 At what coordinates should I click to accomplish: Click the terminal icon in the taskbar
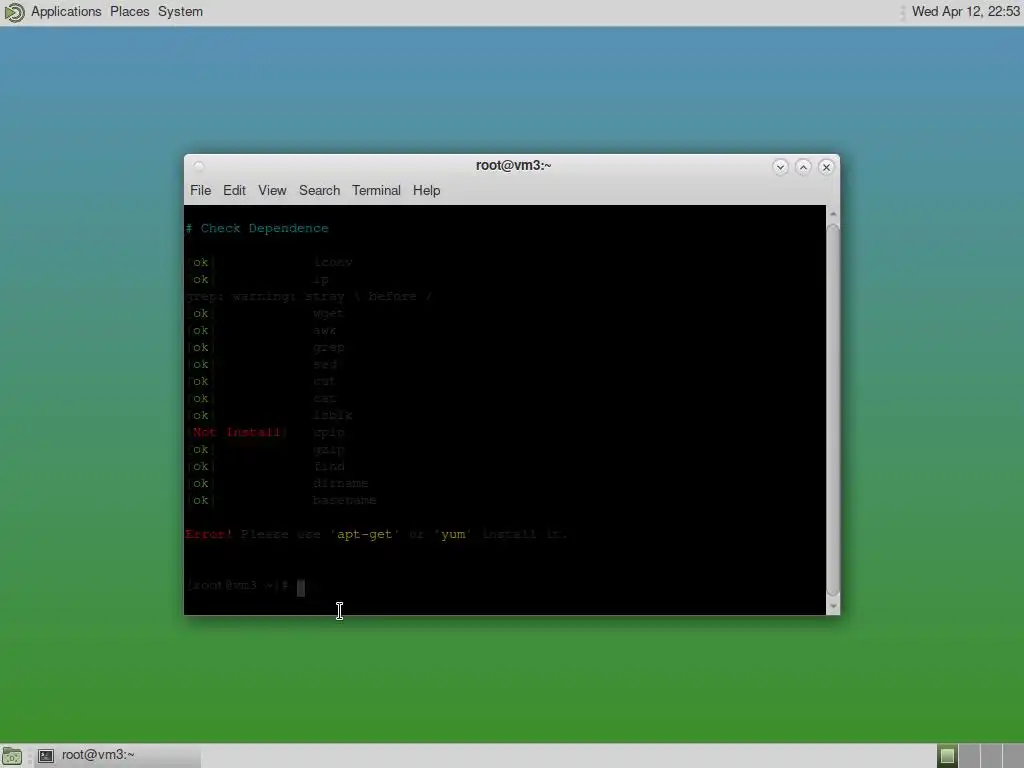click(x=46, y=756)
